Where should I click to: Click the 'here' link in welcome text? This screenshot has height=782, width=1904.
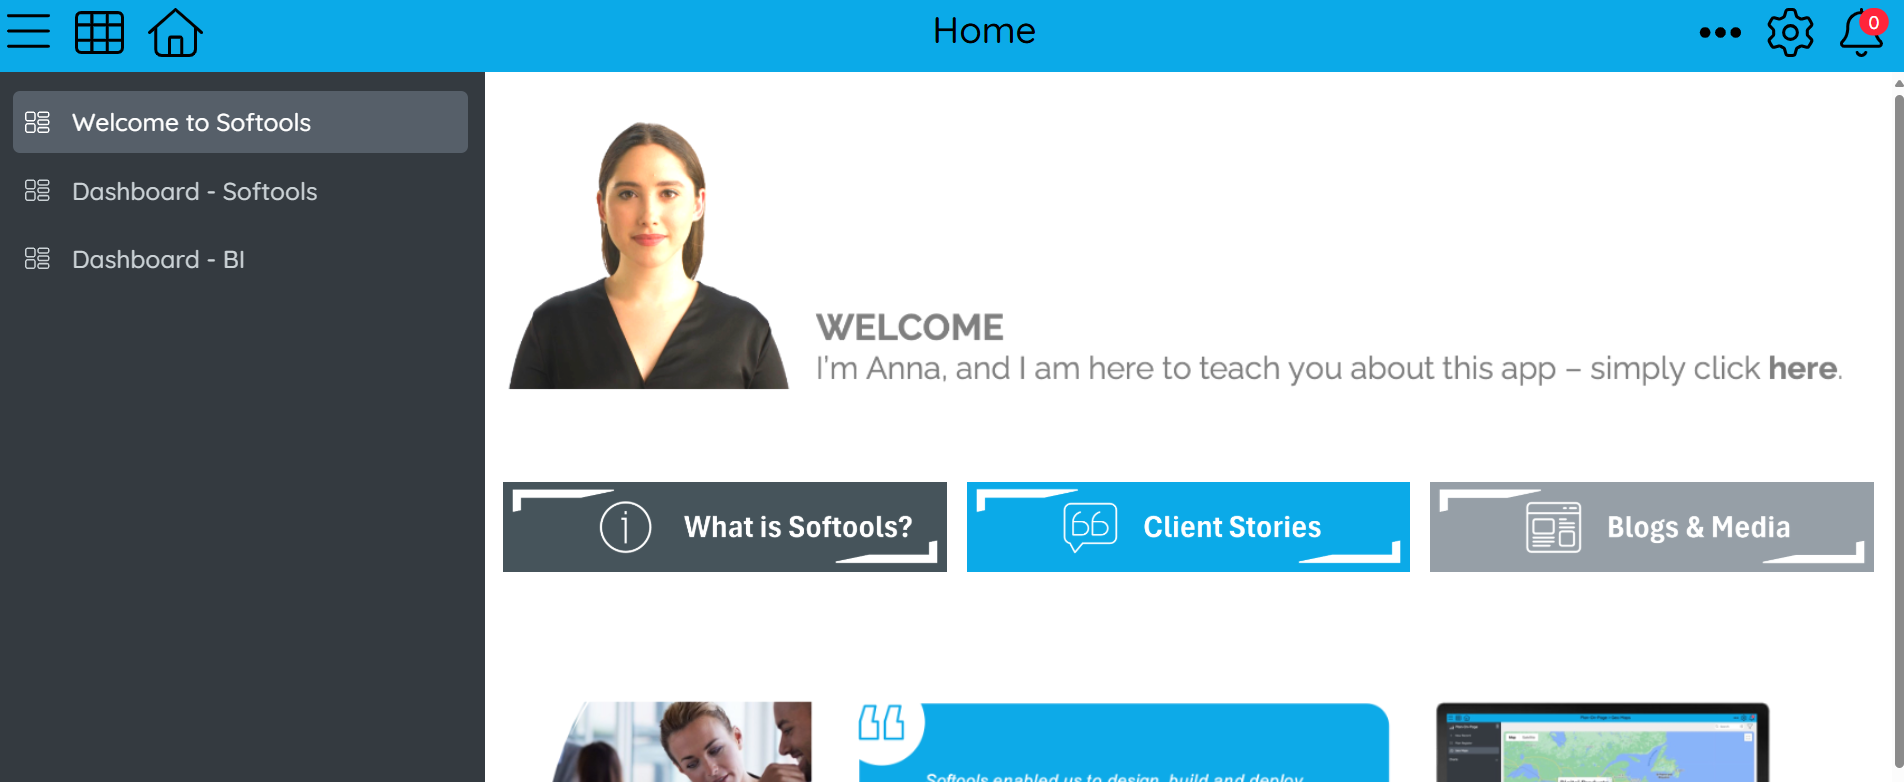(1802, 368)
